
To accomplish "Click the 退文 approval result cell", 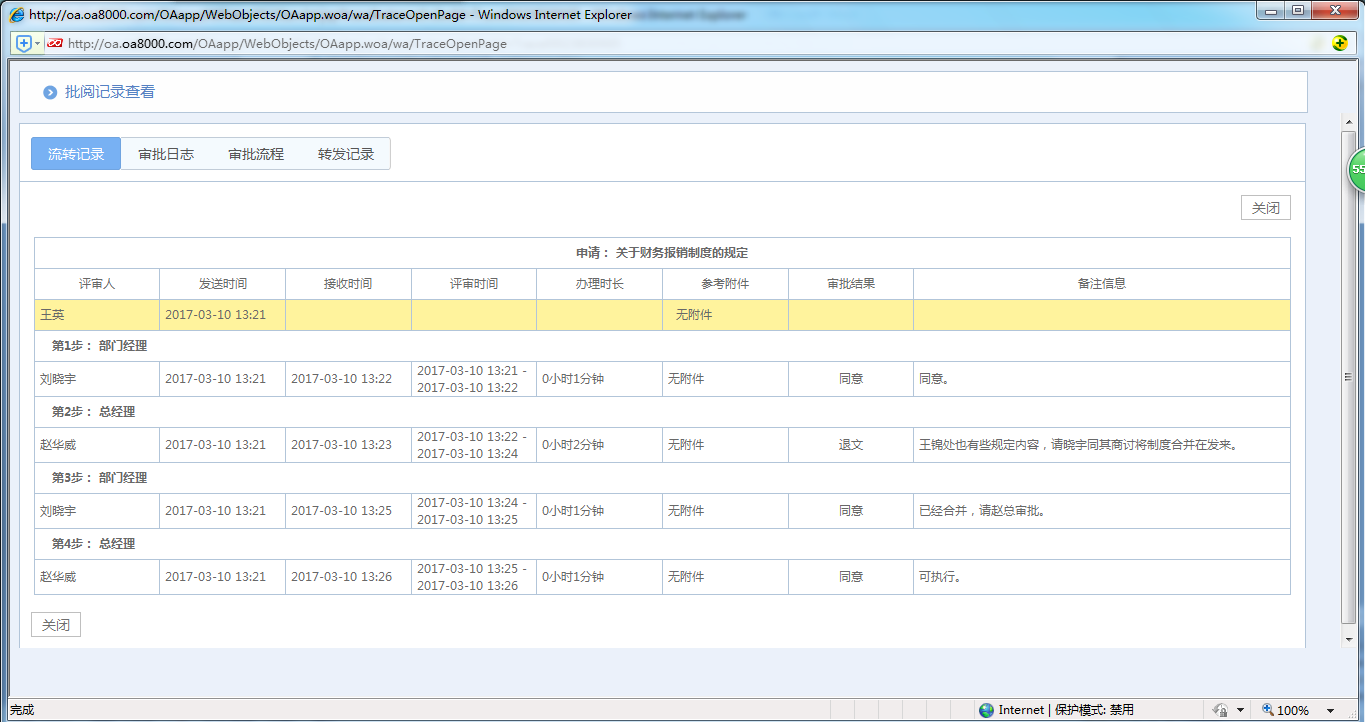I will [x=851, y=445].
